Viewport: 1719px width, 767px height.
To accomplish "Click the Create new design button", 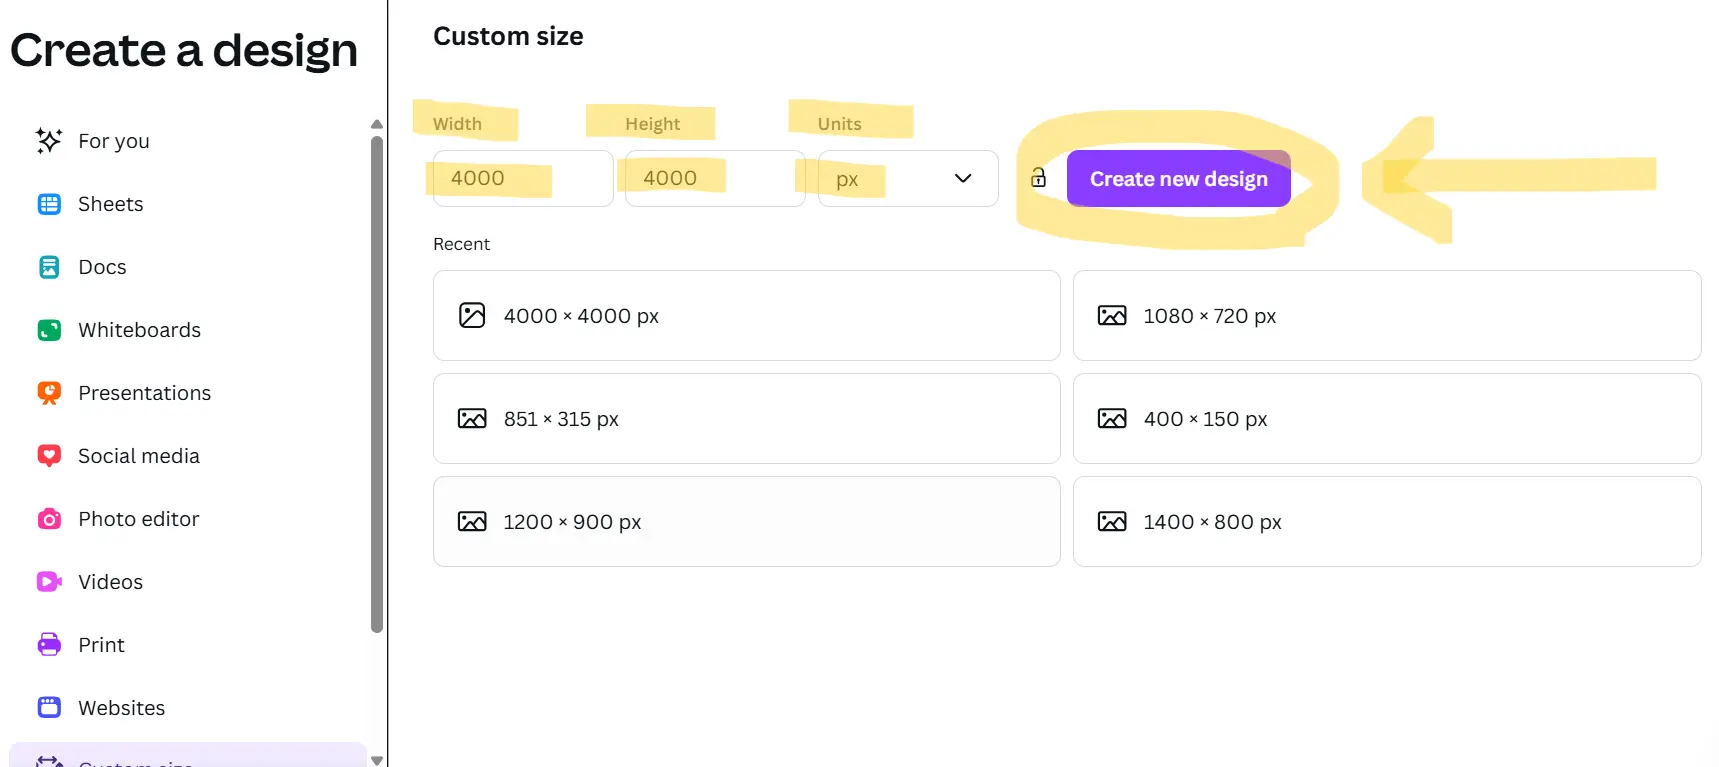I will [x=1178, y=179].
